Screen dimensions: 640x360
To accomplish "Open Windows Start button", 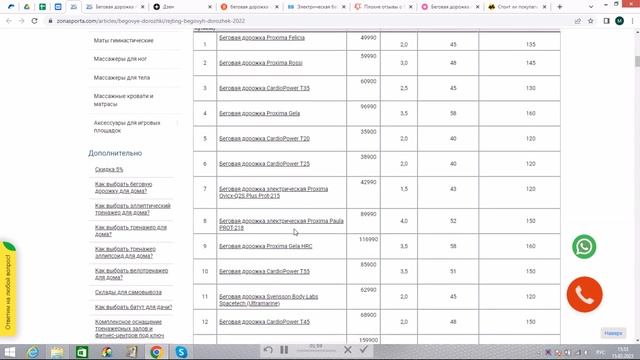I will 9,352.
